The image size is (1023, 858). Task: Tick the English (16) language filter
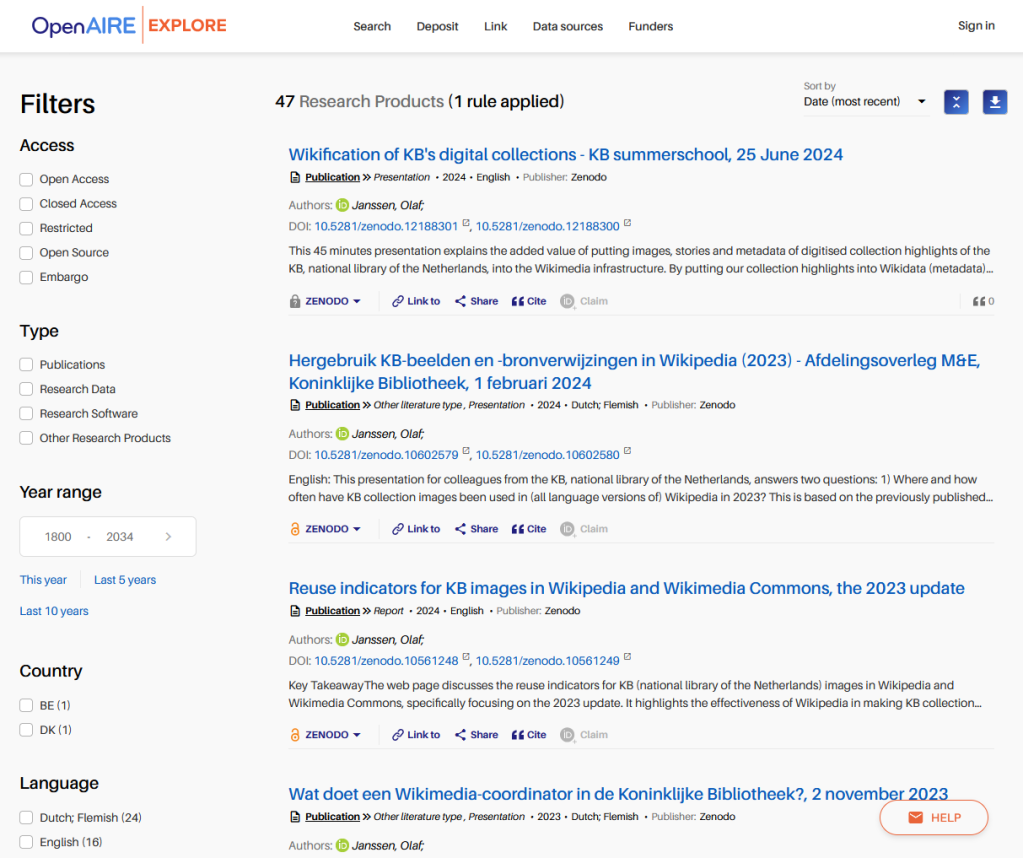coord(26,842)
